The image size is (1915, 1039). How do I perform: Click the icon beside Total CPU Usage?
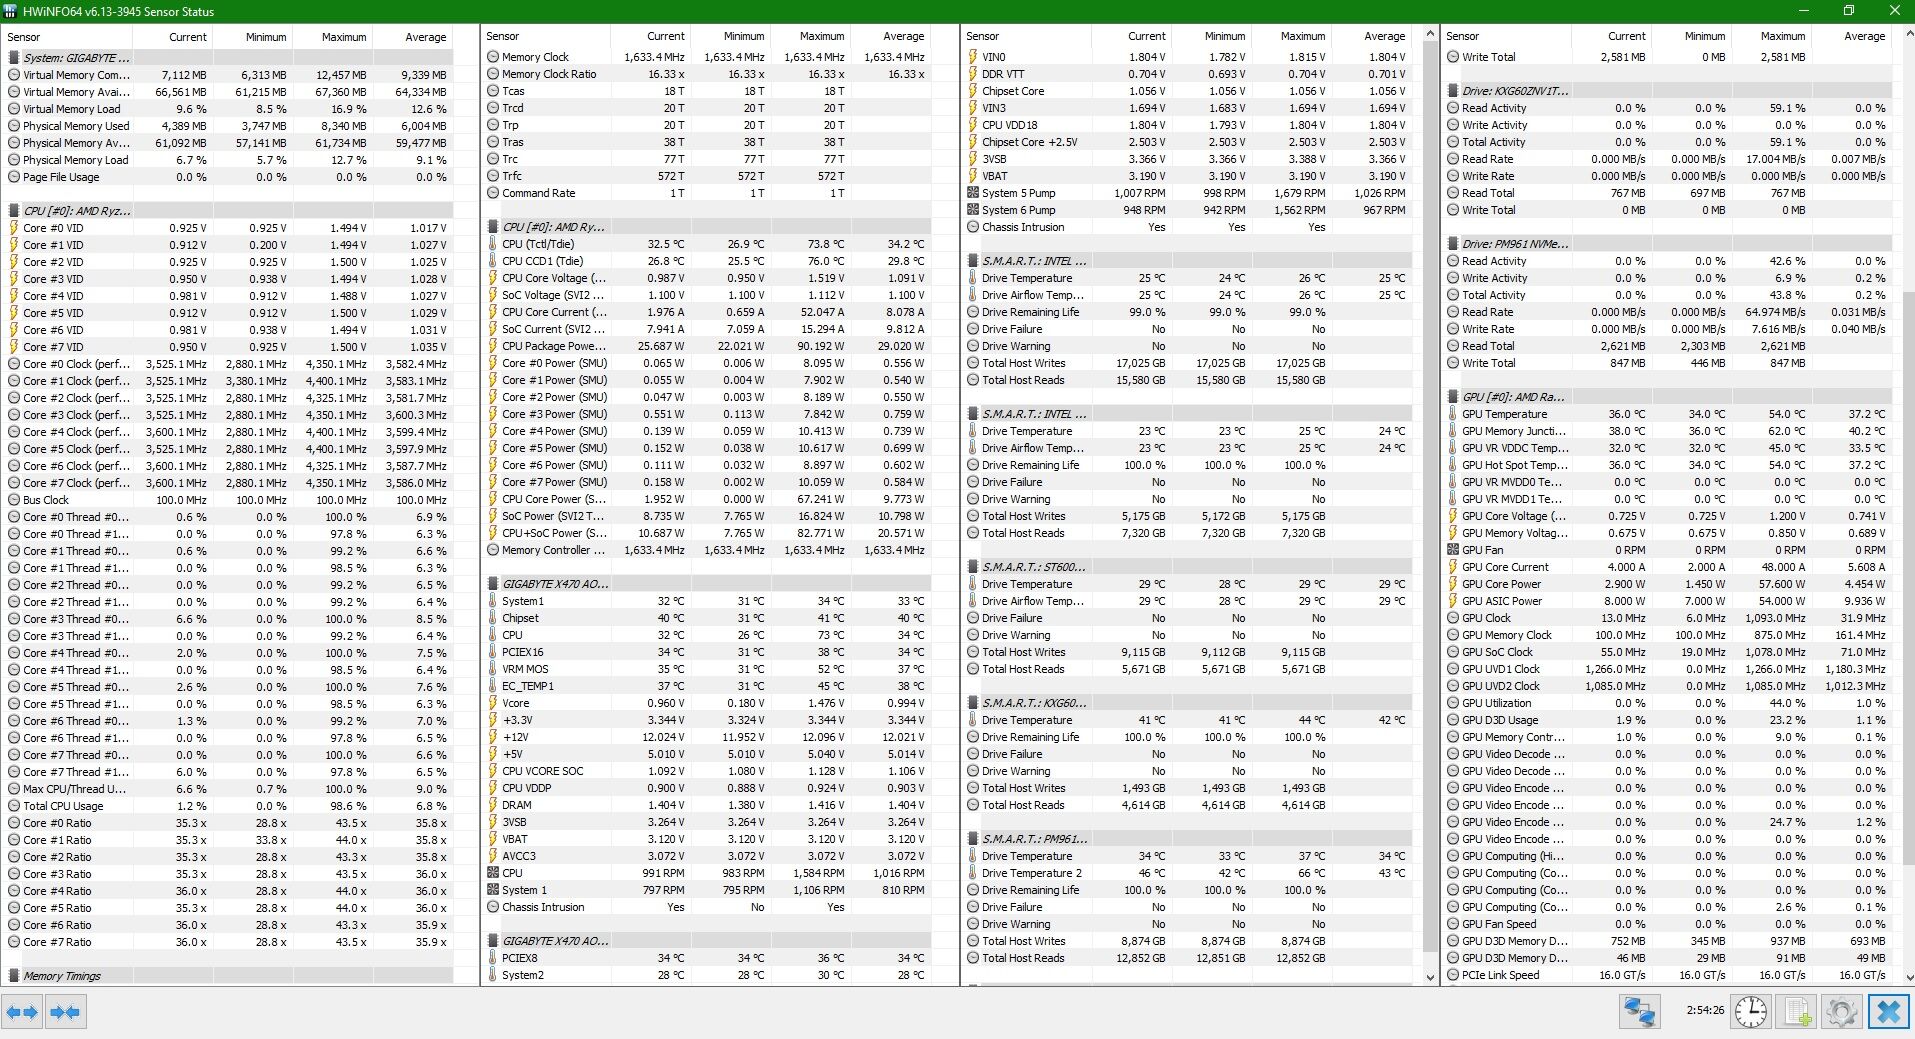(x=14, y=806)
